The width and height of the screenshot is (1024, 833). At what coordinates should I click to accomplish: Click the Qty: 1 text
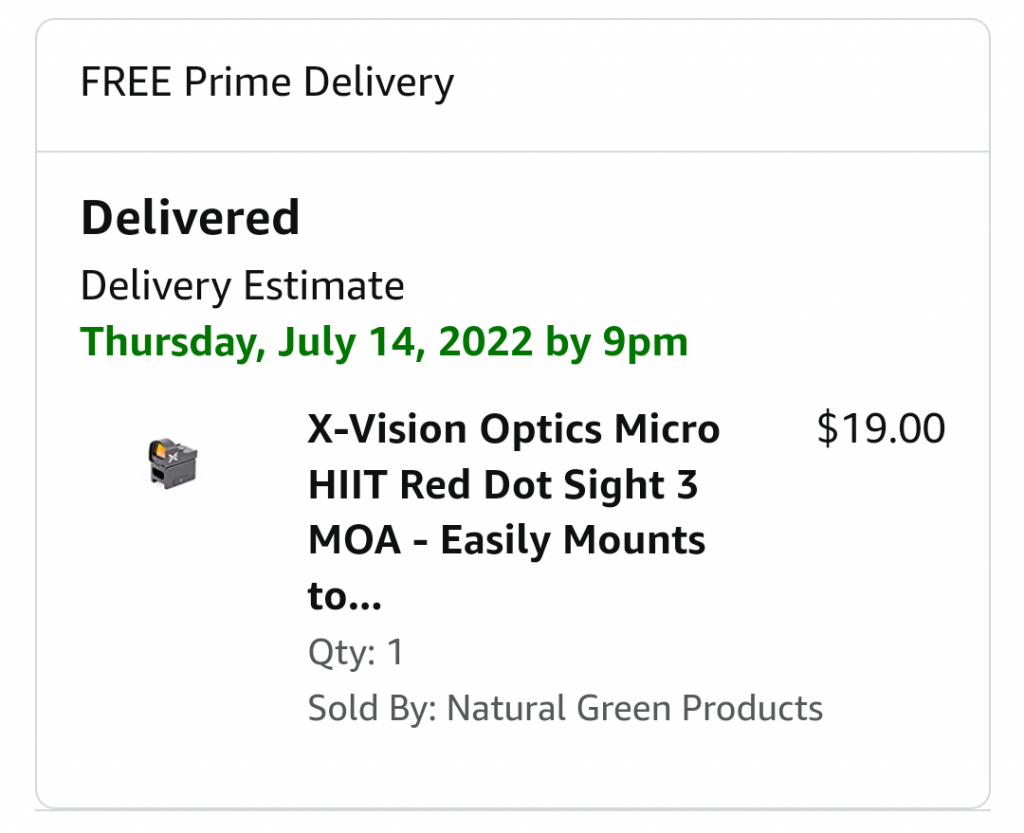[356, 653]
